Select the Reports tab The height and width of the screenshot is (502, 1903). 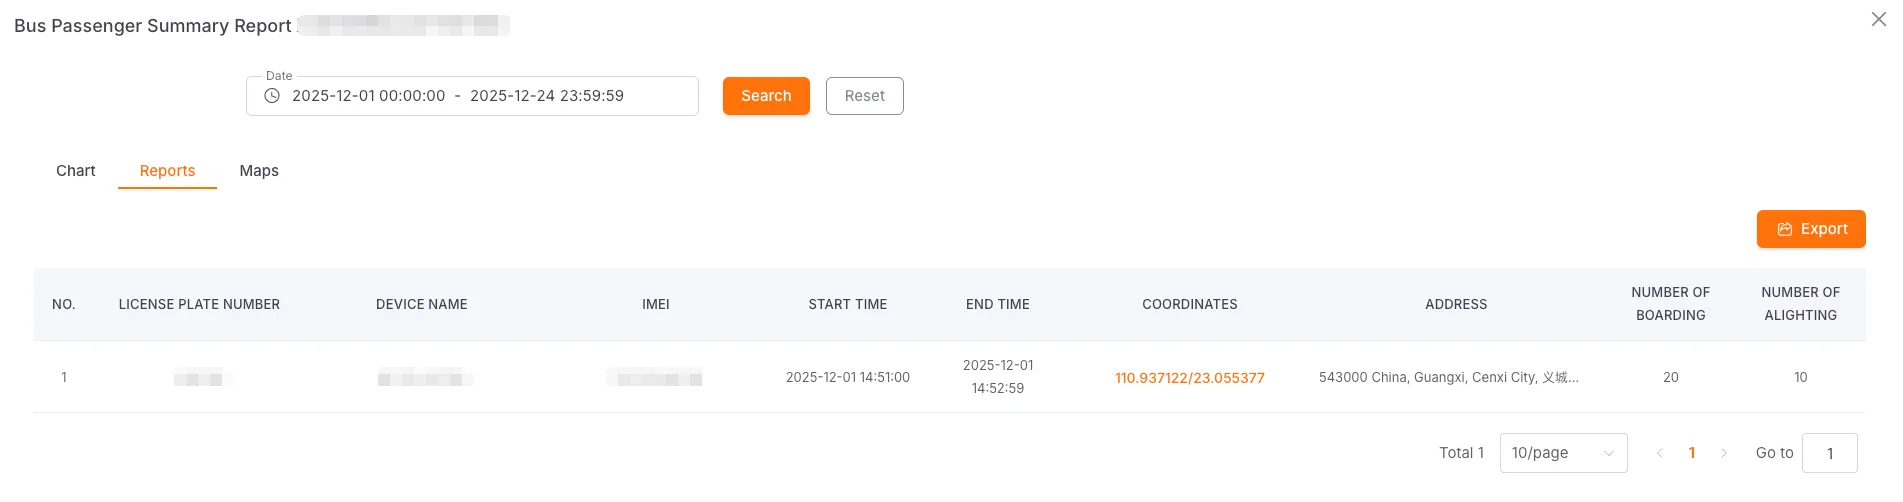(167, 171)
